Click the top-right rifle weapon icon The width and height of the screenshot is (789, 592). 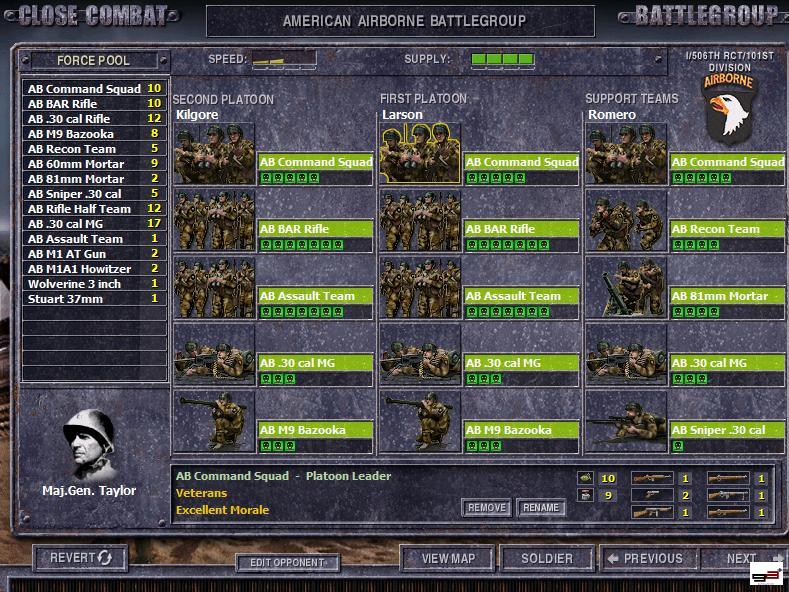[728, 478]
